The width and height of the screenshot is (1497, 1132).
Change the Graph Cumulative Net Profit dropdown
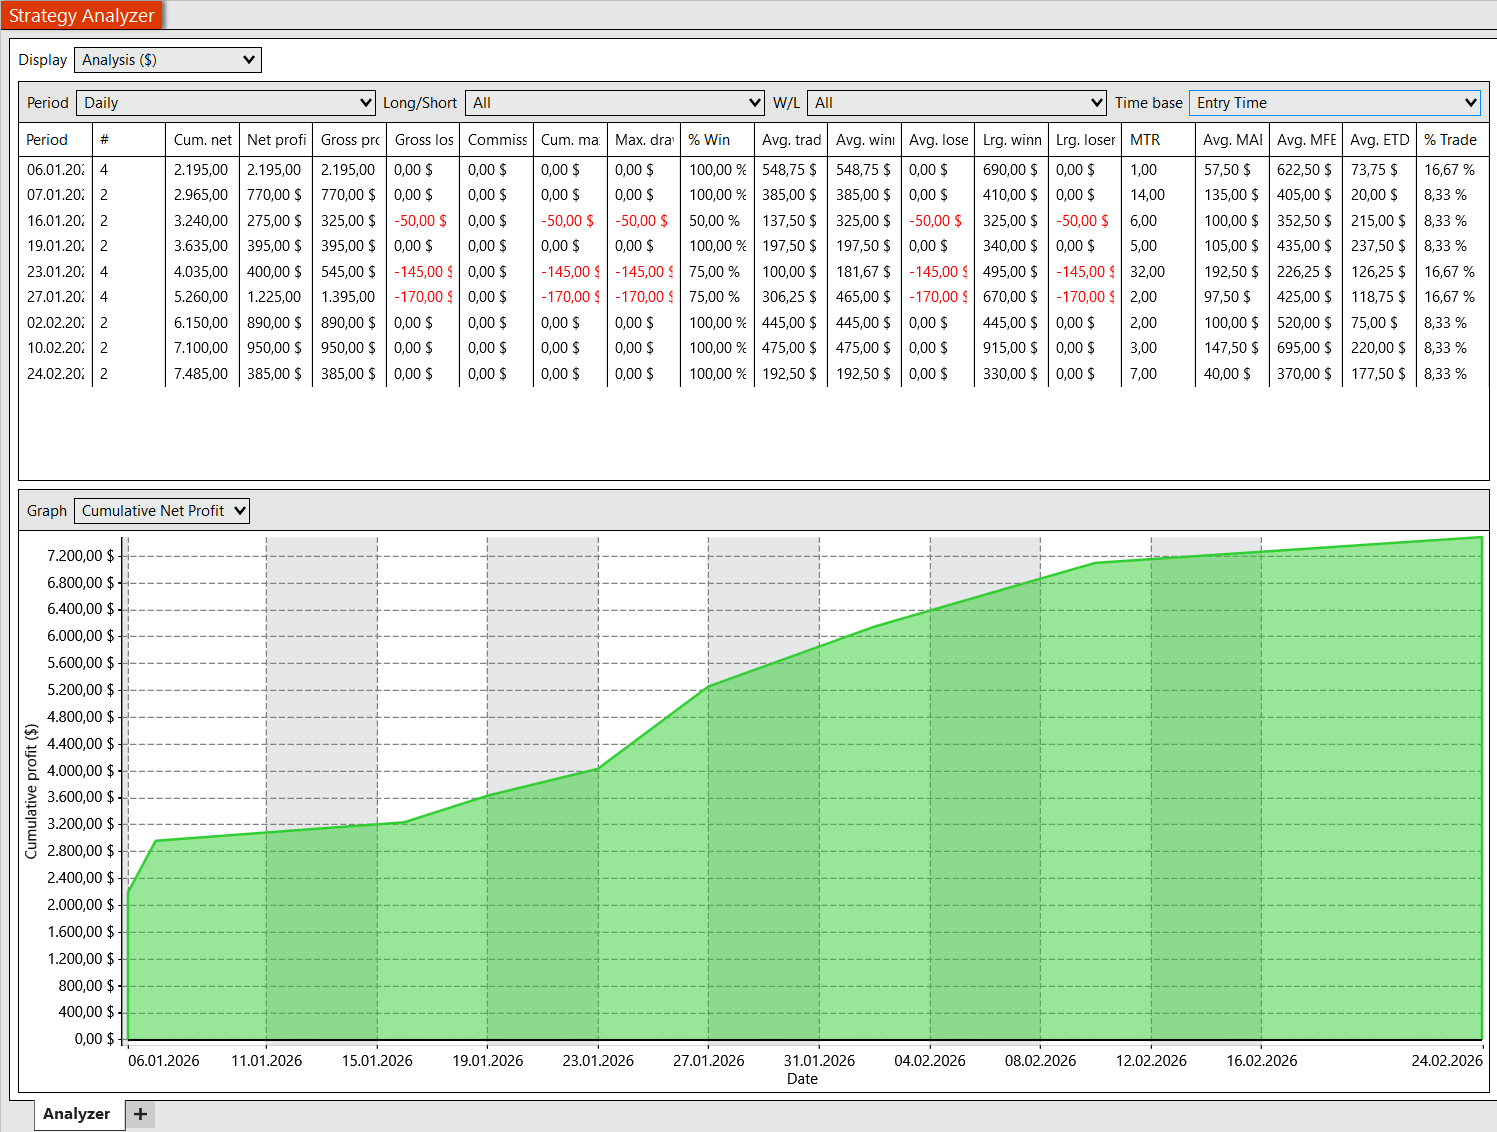pyautogui.click(x=162, y=511)
